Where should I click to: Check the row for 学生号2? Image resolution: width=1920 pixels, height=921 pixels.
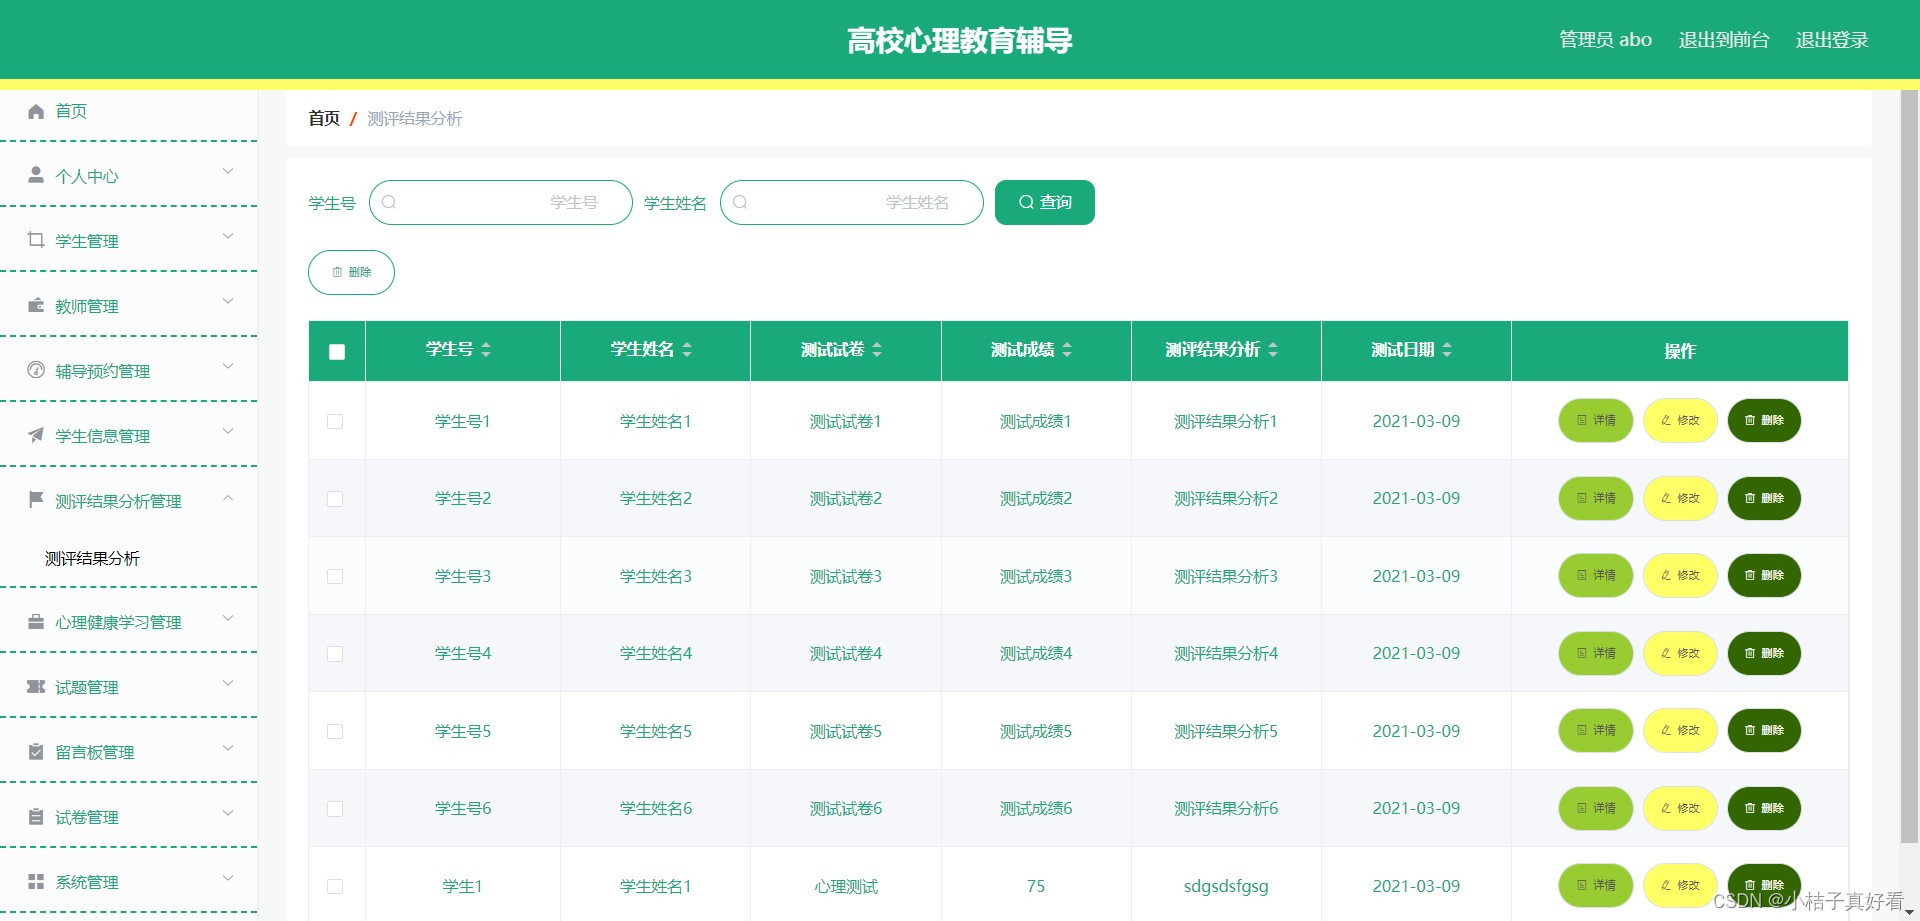335,498
